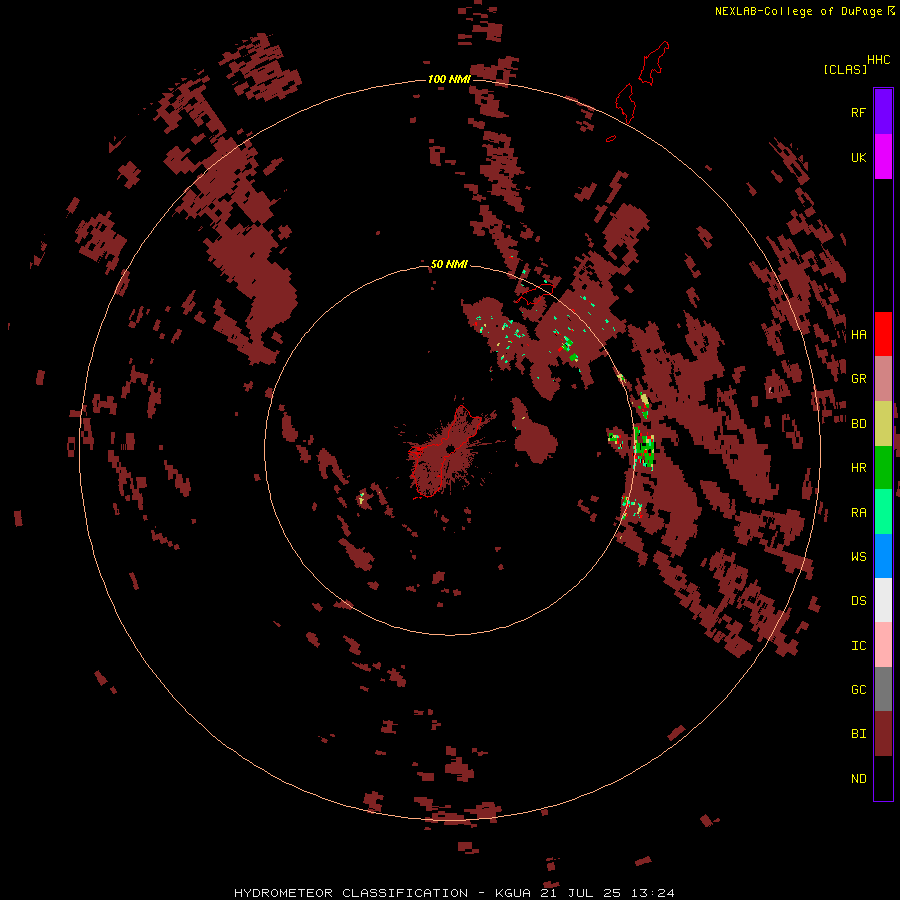
Task: Click the WS blue color swatch
Action: 883,556
